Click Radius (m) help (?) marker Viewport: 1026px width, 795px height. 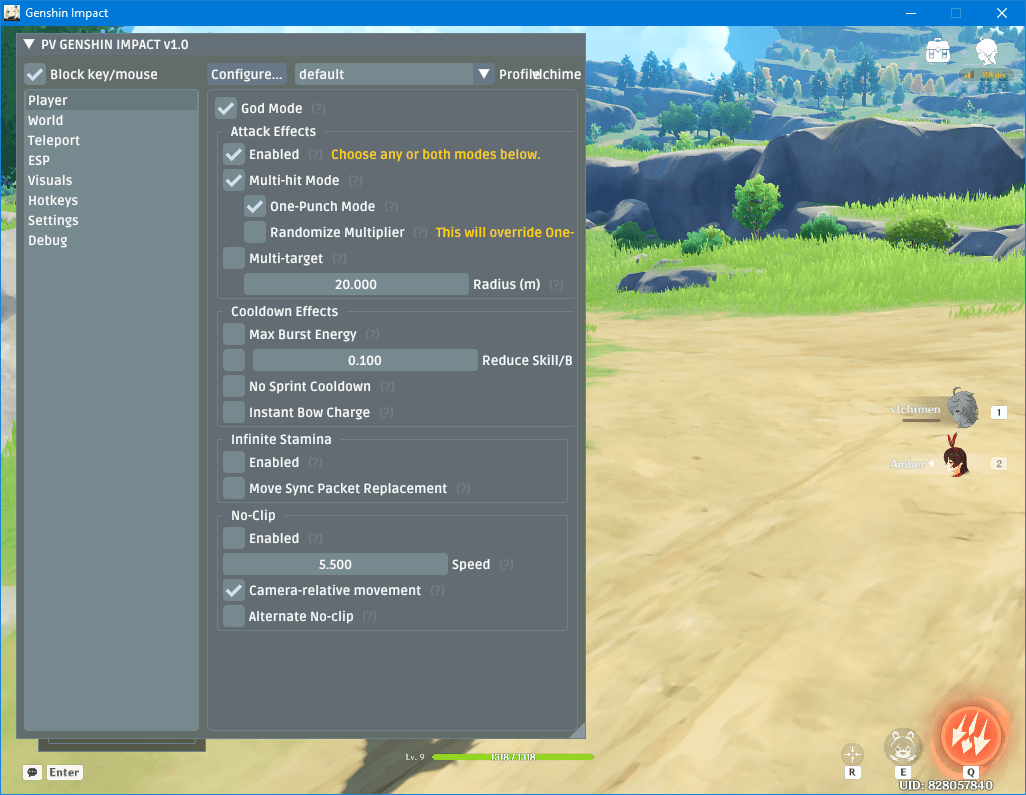click(x=556, y=285)
